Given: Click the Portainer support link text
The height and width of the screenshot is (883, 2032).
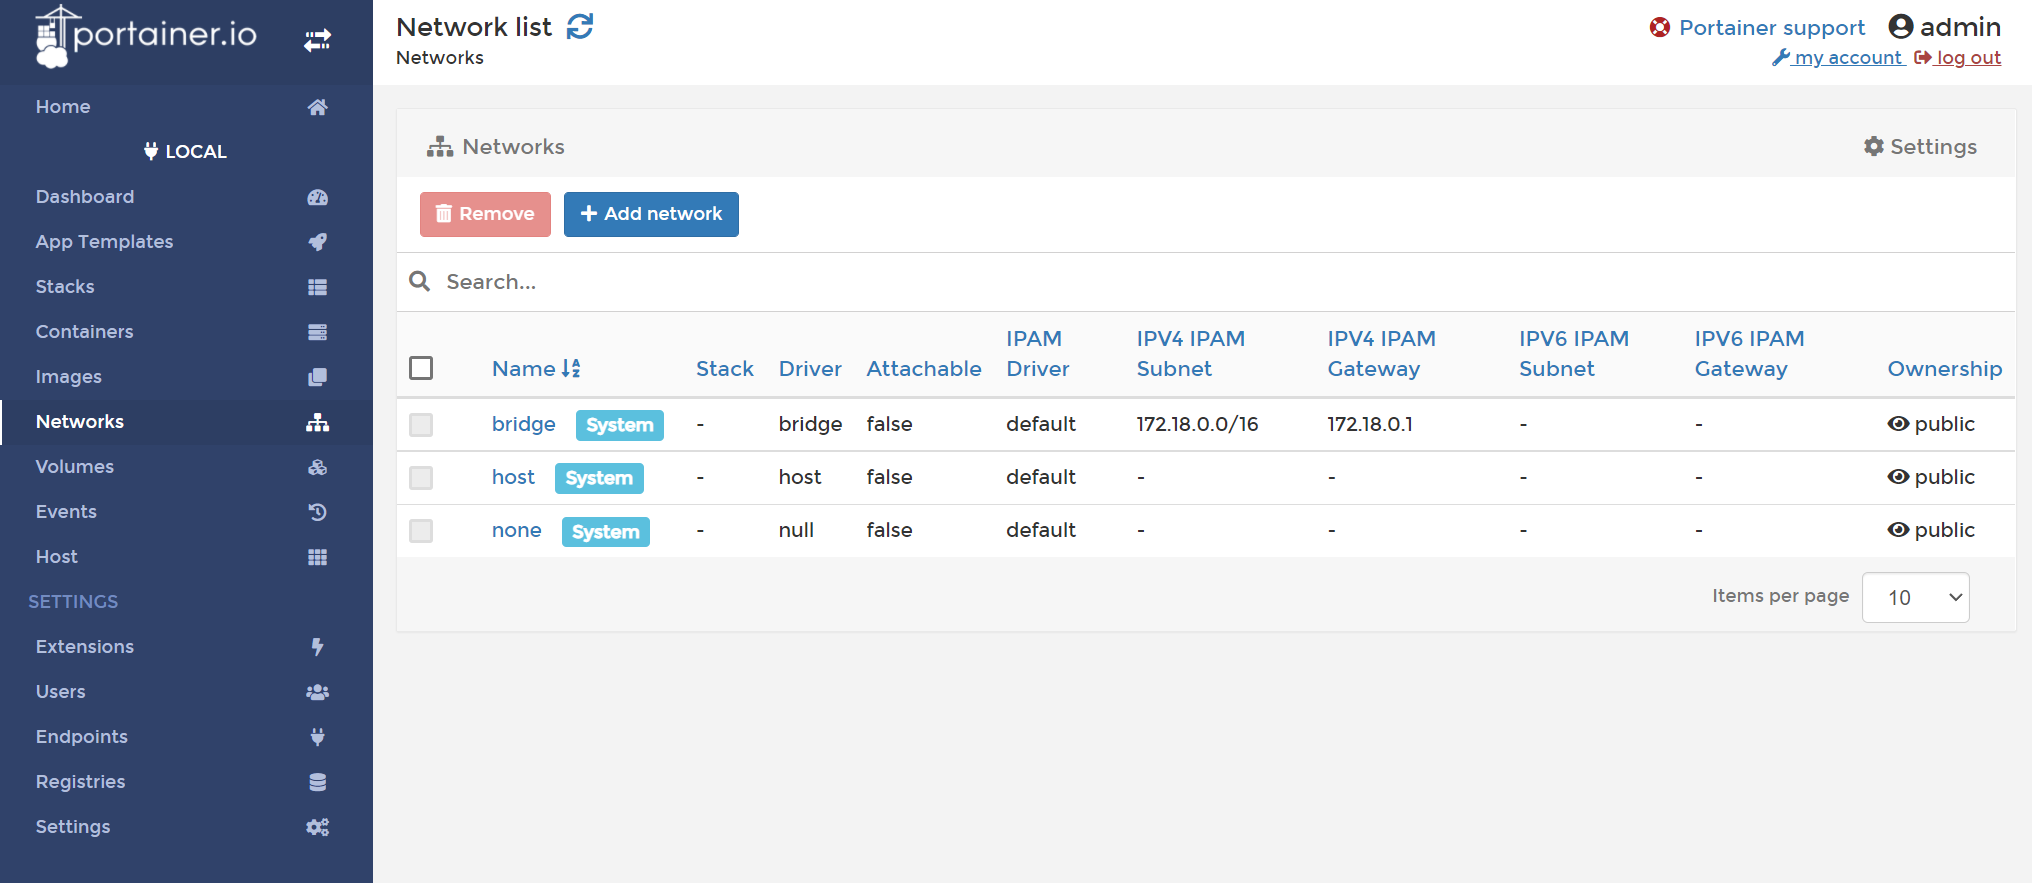Looking at the screenshot, I should pos(1772,27).
